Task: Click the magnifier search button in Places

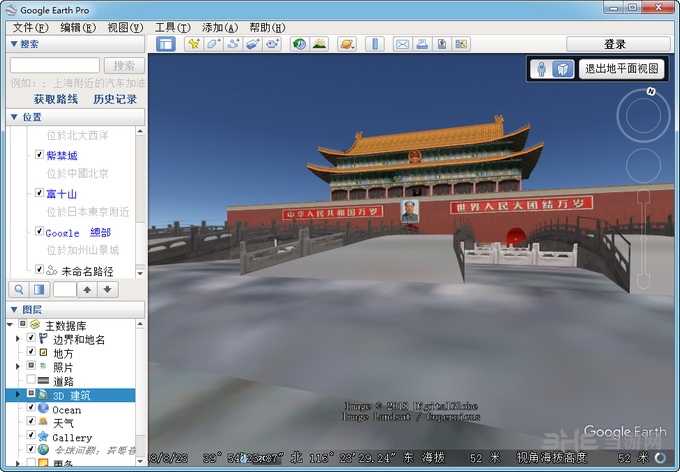Action: pyautogui.click(x=19, y=289)
